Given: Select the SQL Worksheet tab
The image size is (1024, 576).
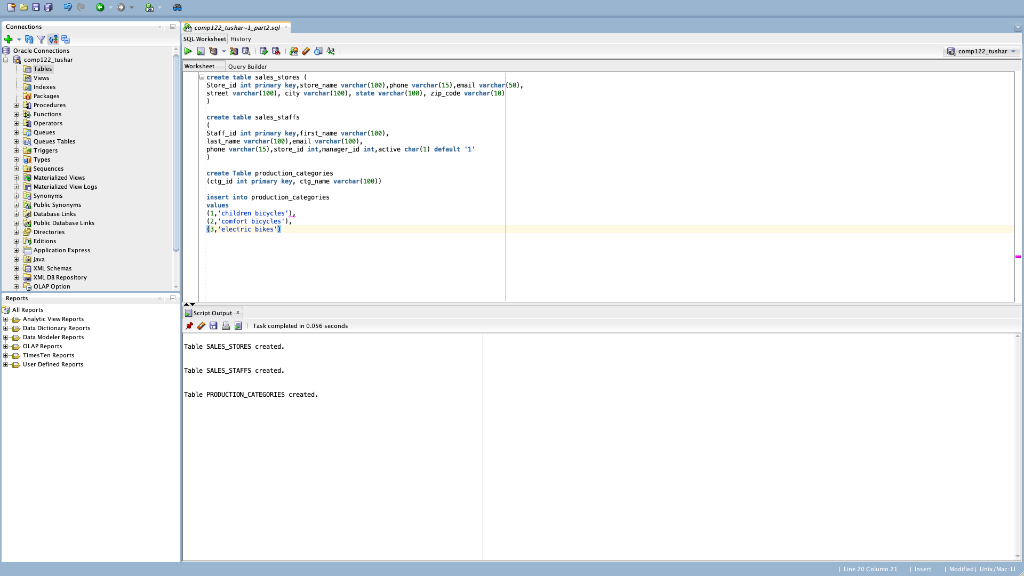Looking at the screenshot, I should [x=204, y=39].
